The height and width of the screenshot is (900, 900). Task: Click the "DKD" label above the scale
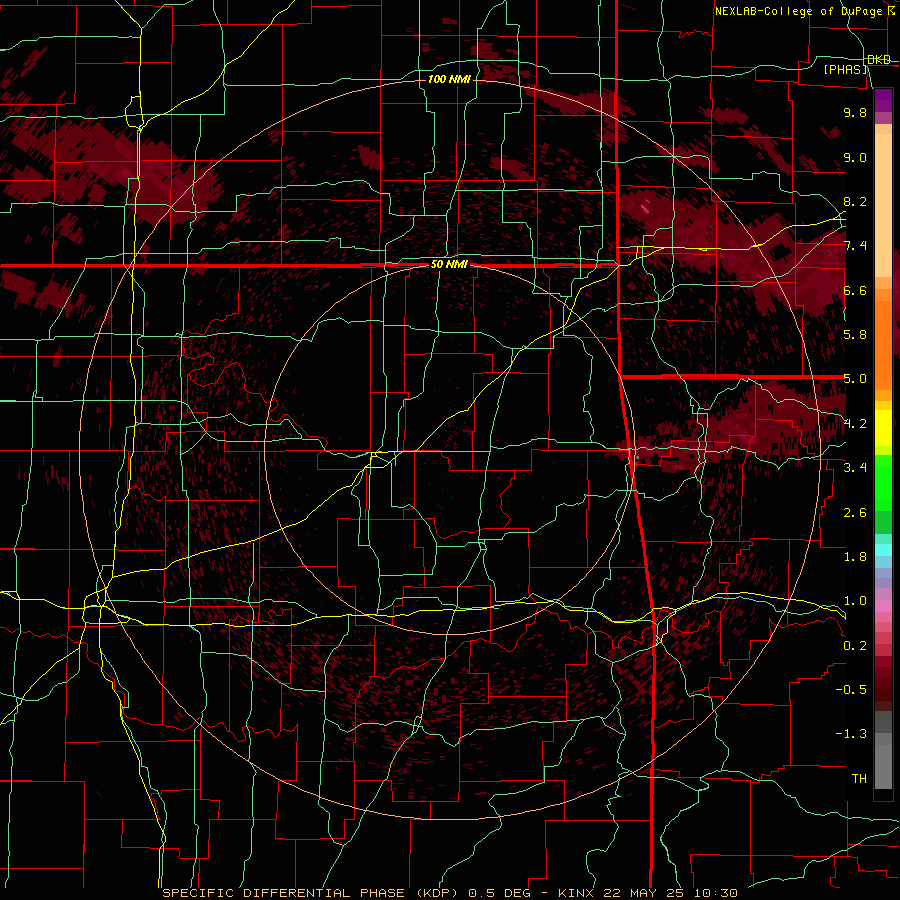point(879,60)
